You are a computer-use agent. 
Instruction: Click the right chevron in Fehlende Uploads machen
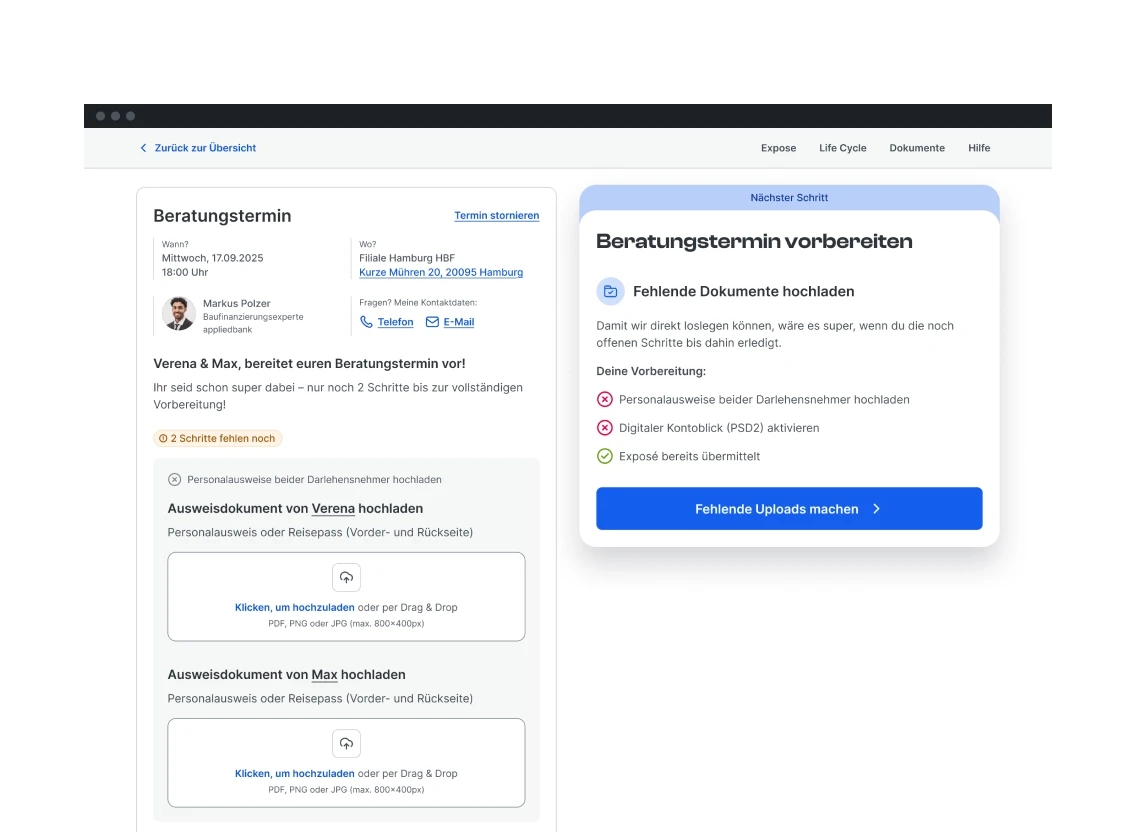point(876,508)
